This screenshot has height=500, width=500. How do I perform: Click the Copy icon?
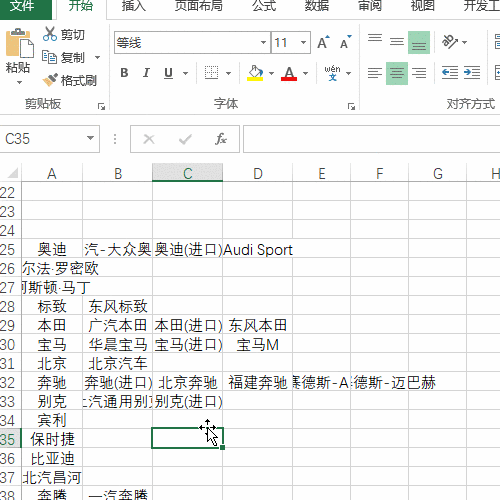pyautogui.click(x=50, y=57)
